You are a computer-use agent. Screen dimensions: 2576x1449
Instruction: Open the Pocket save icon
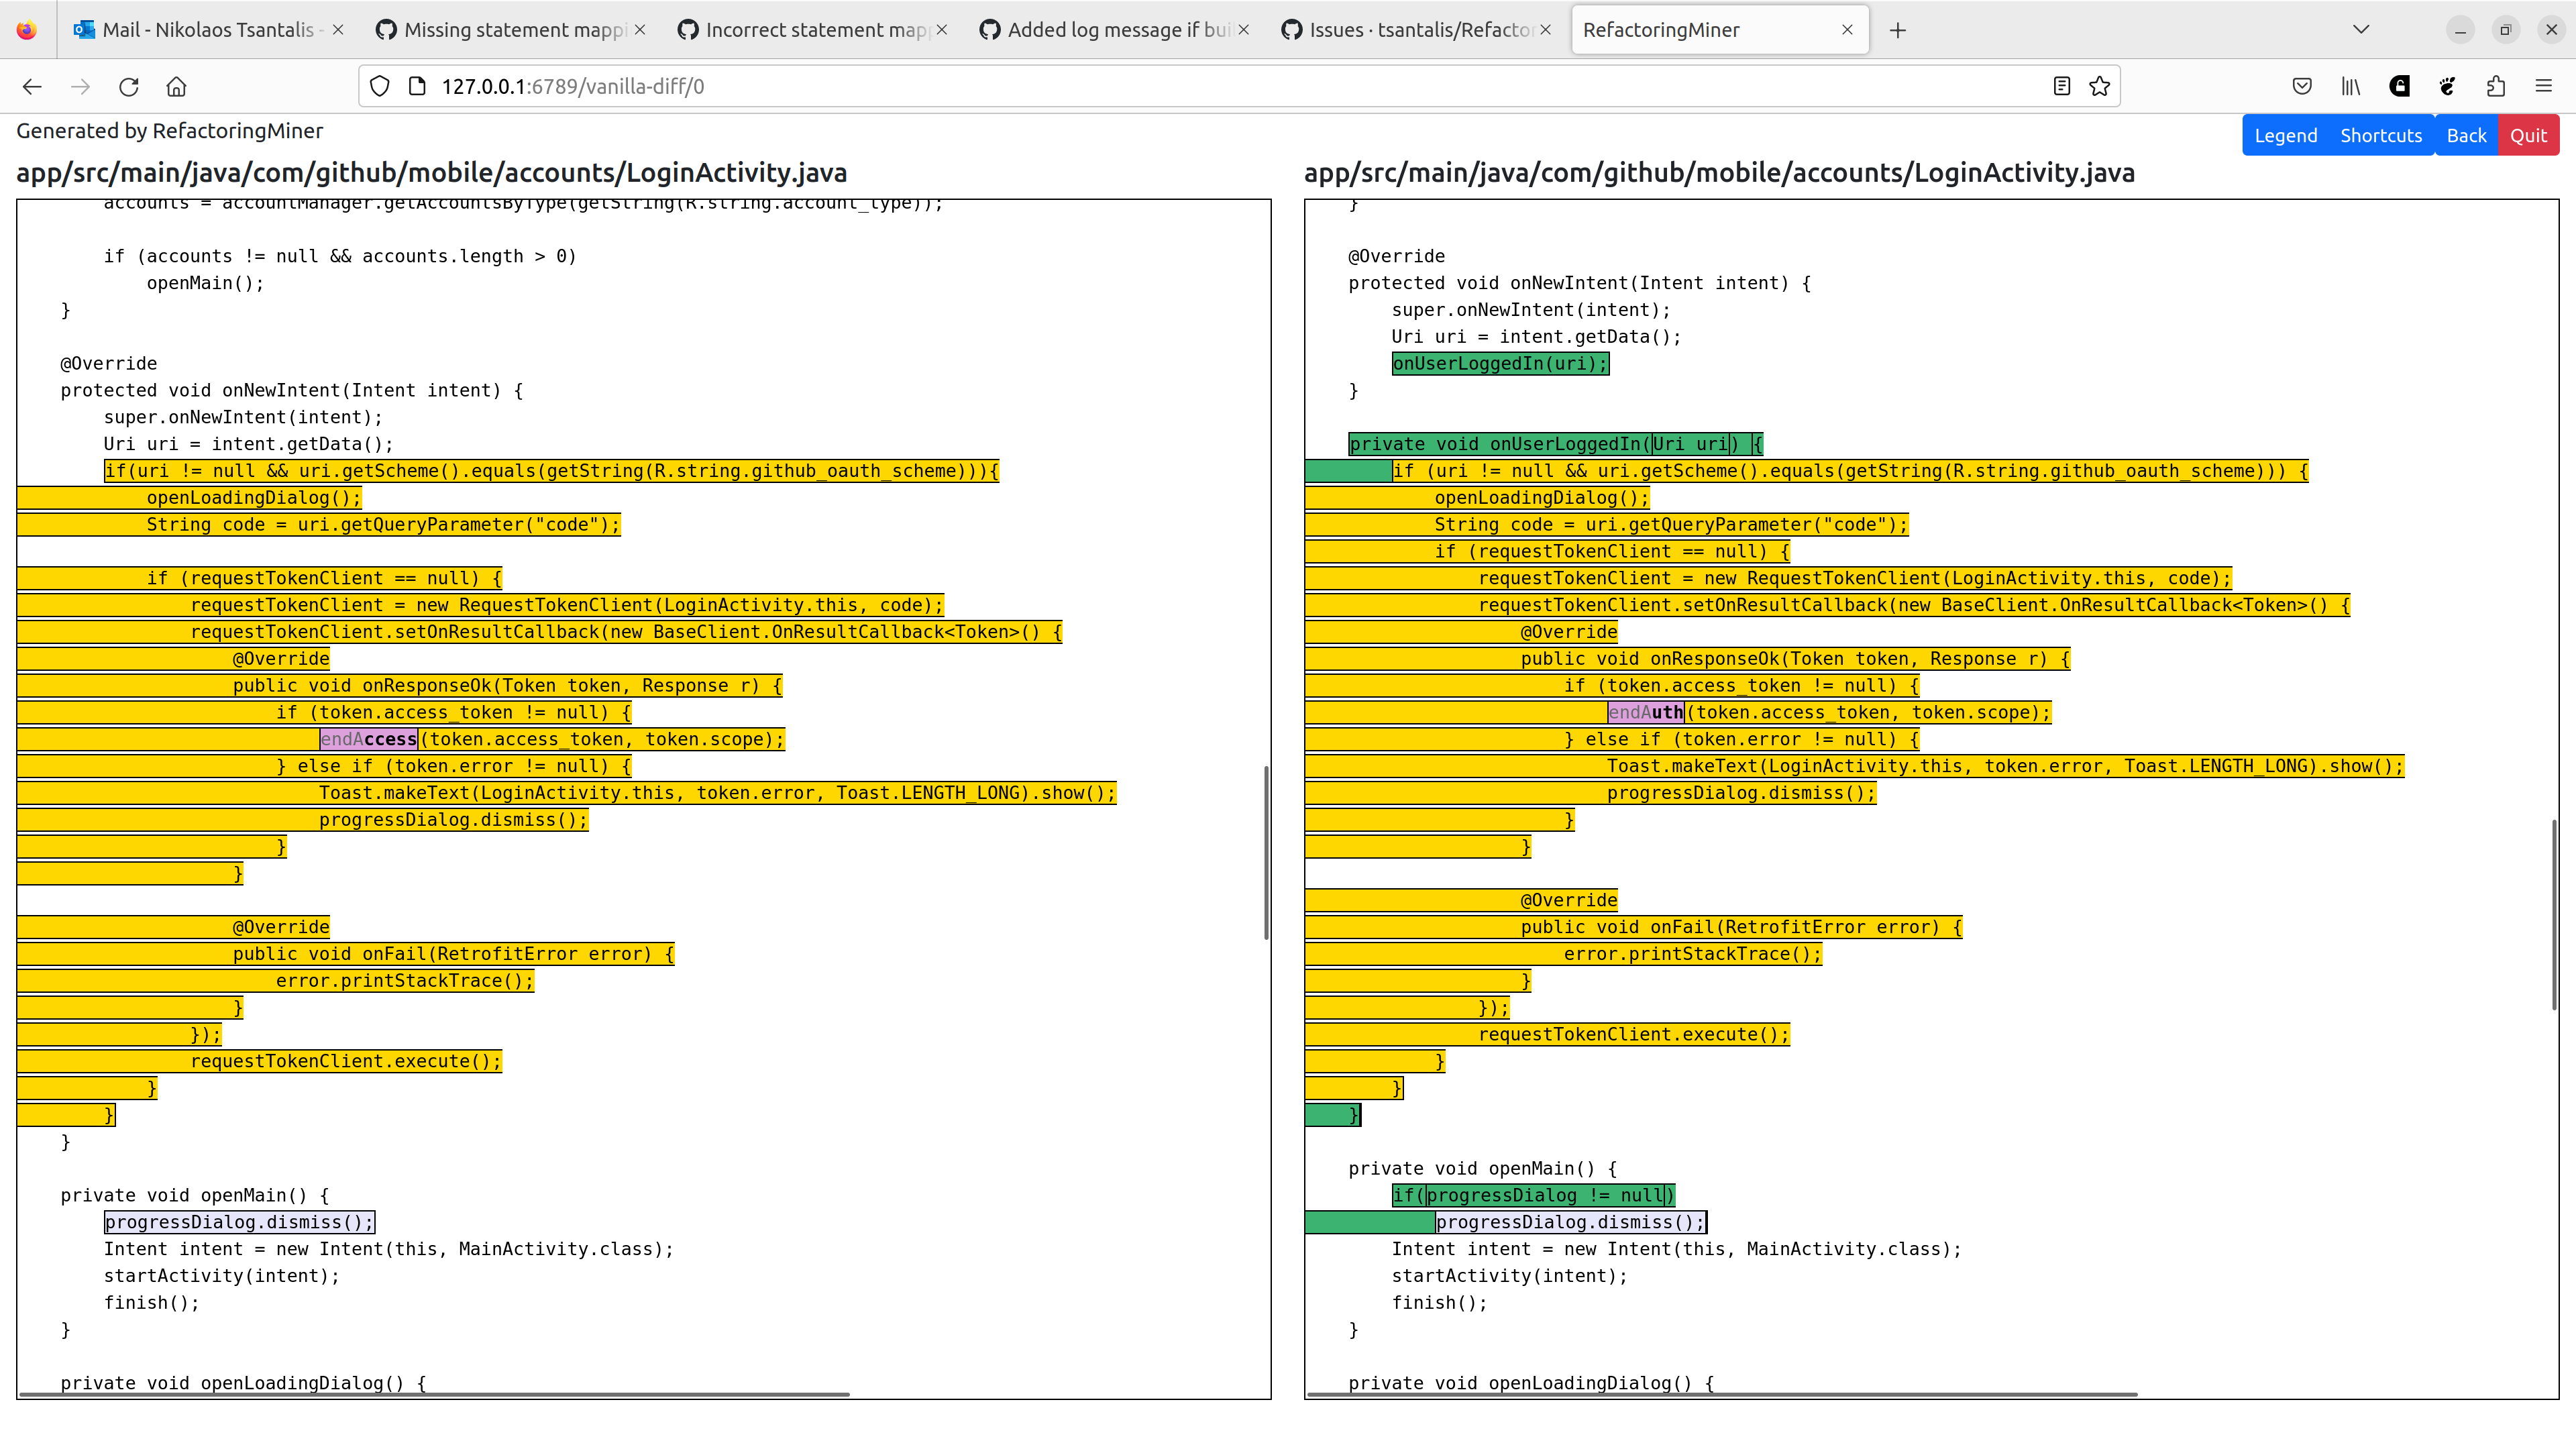pyautogui.click(x=2302, y=87)
